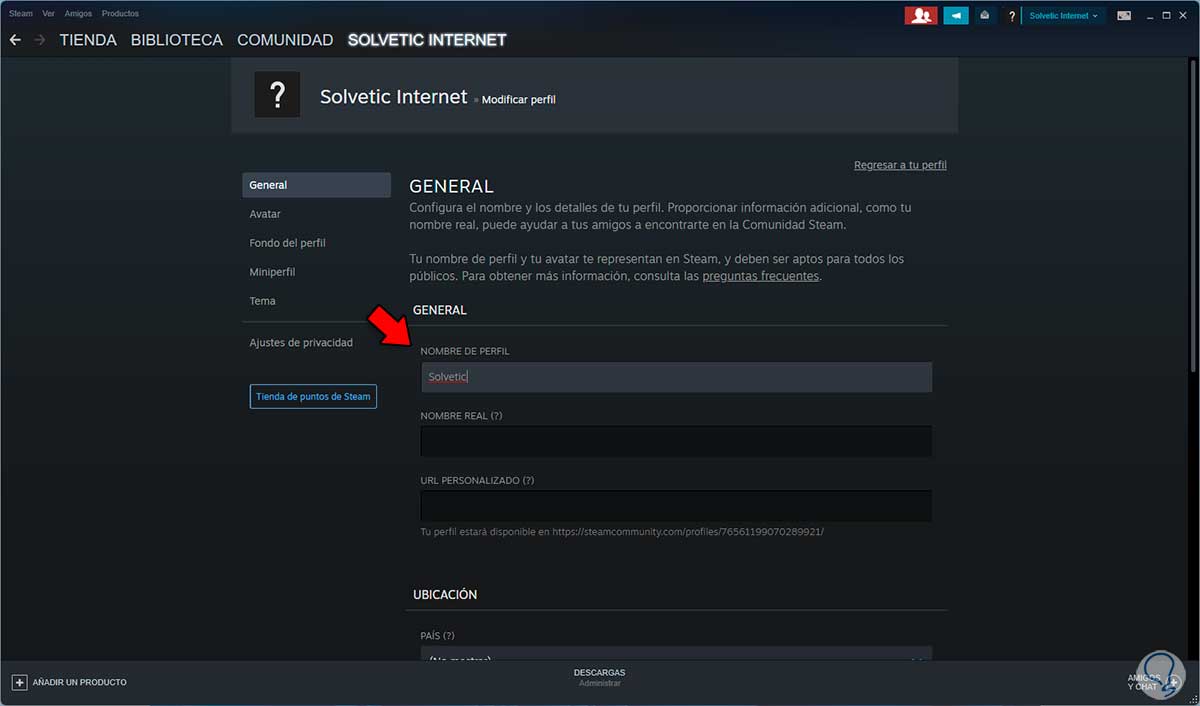
Task: Open the Ver menu
Action: point(48,14)
